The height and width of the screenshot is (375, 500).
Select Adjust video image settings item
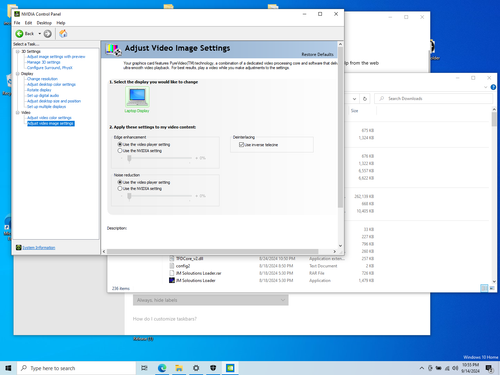point(51,123)
